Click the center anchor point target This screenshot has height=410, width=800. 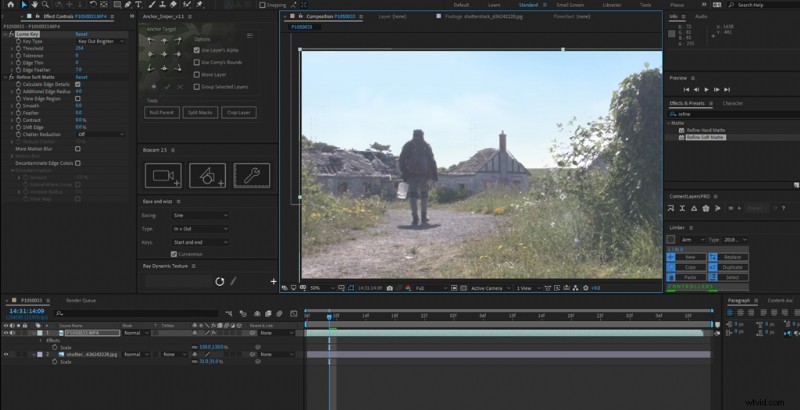pos(164,54)
